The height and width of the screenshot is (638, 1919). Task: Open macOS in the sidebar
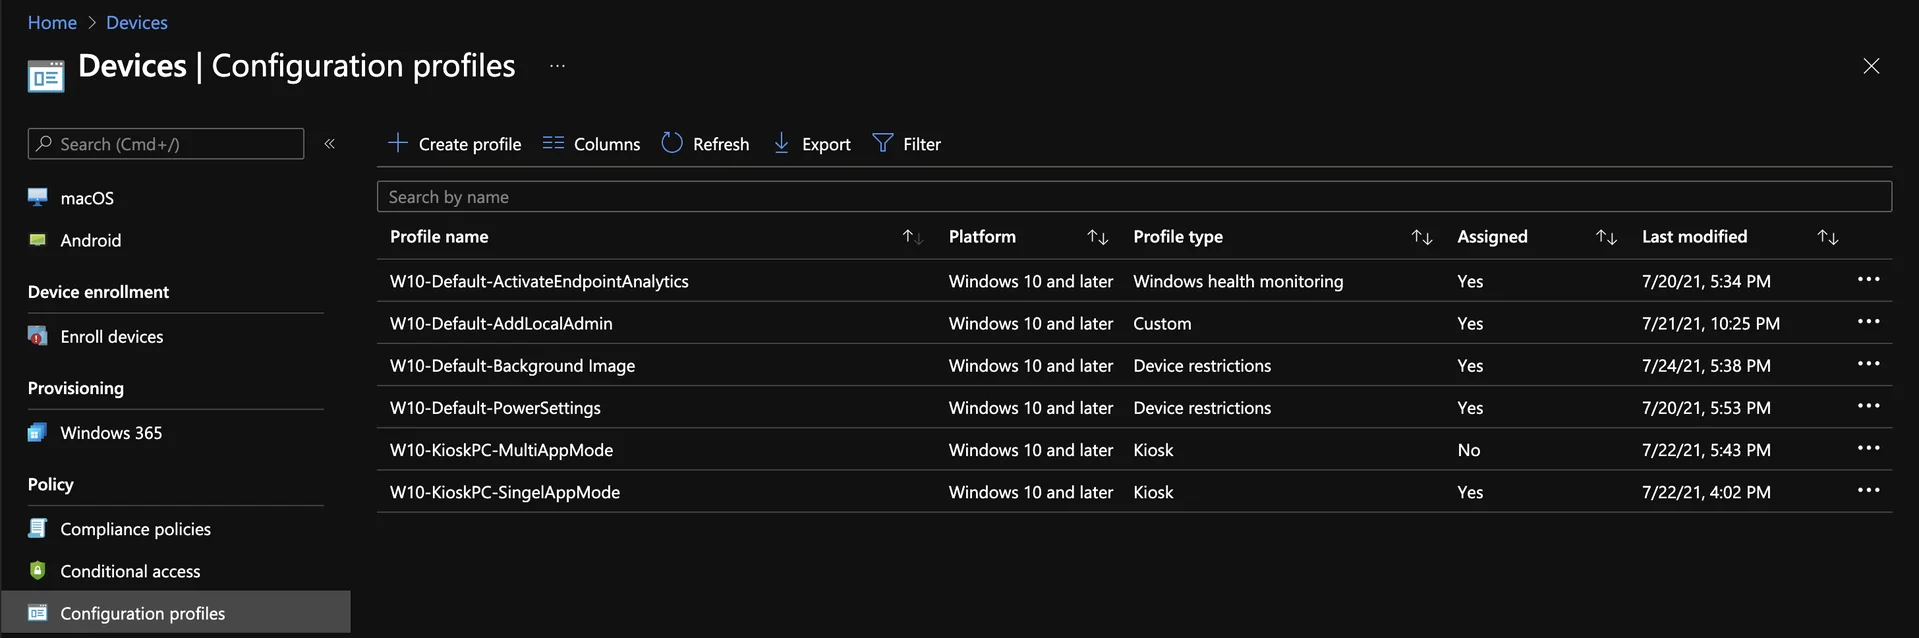pos(87,198)
